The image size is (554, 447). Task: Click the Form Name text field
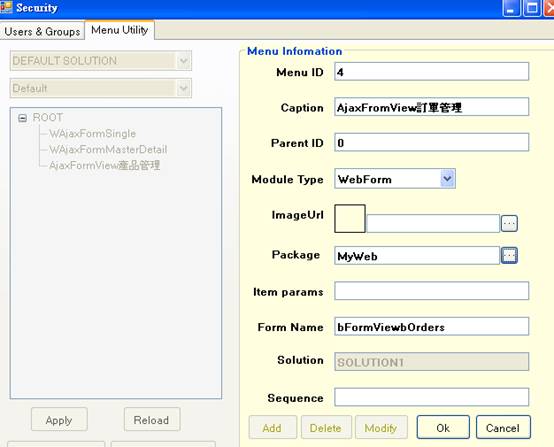[x=431, y=326]
